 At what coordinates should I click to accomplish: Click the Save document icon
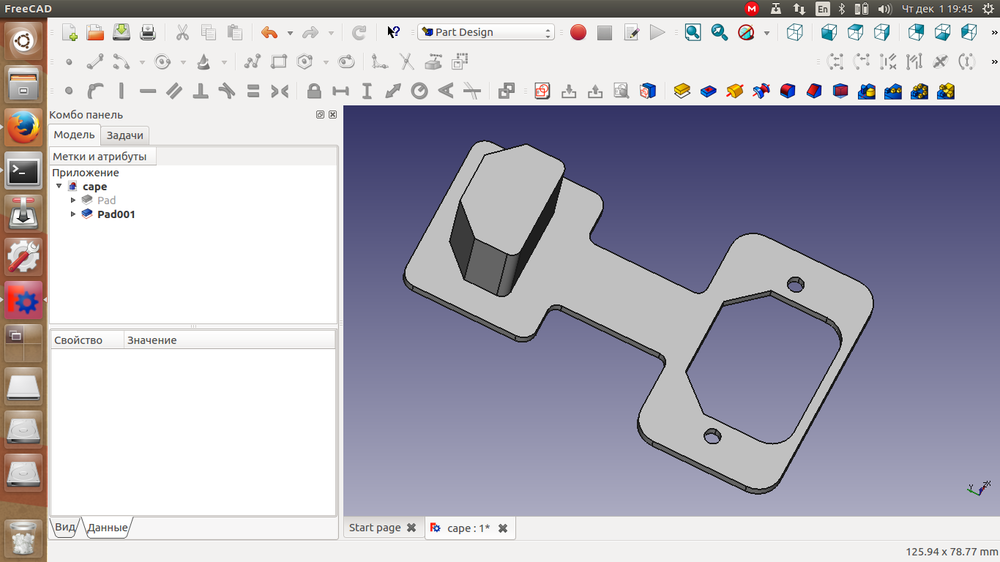[x=121, y=32]
